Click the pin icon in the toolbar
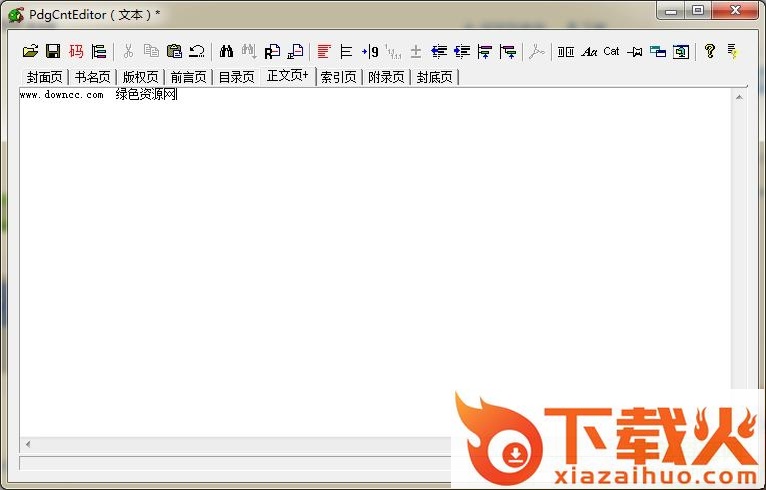Image resolution: width=766 pixels, height=490 pixels. 635,51
